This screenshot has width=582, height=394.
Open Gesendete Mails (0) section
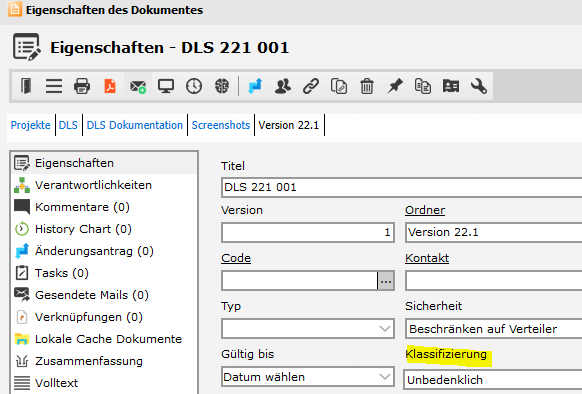[x=104, y=295]
